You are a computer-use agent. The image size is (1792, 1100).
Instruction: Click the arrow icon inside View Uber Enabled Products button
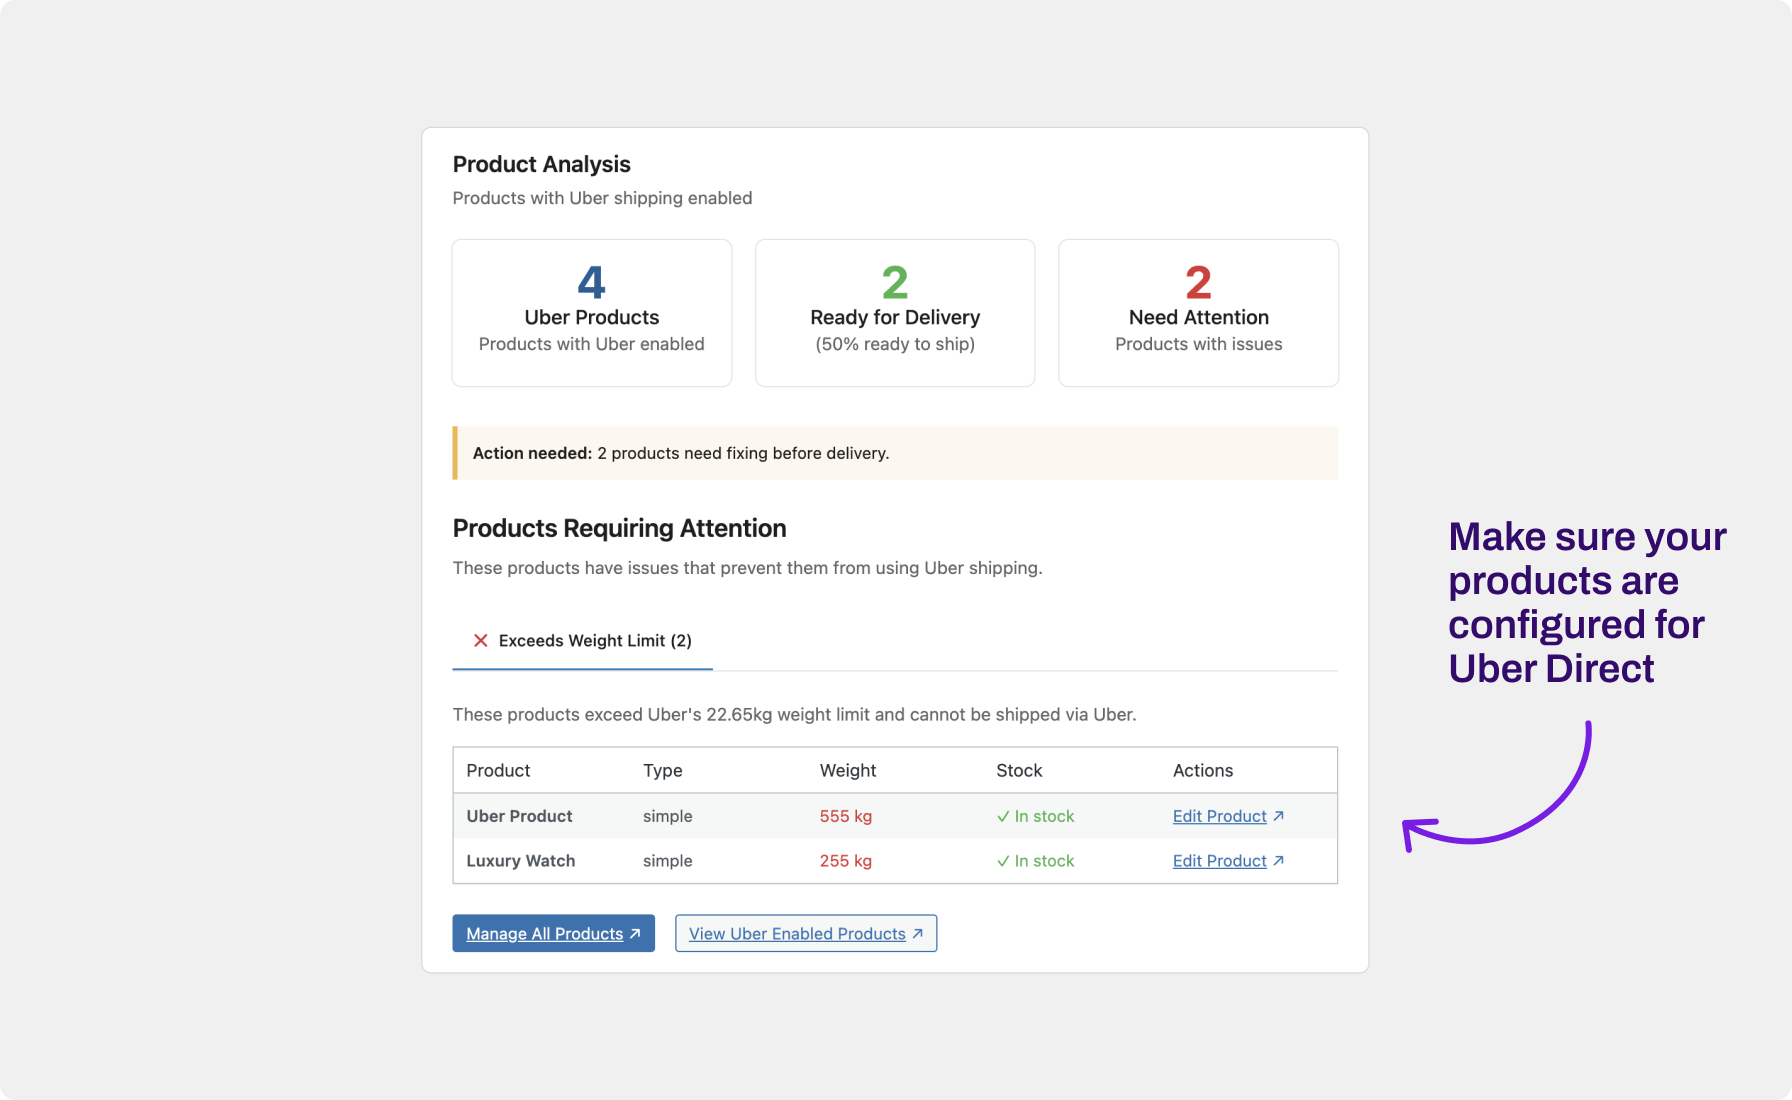[x=917, y=933]
